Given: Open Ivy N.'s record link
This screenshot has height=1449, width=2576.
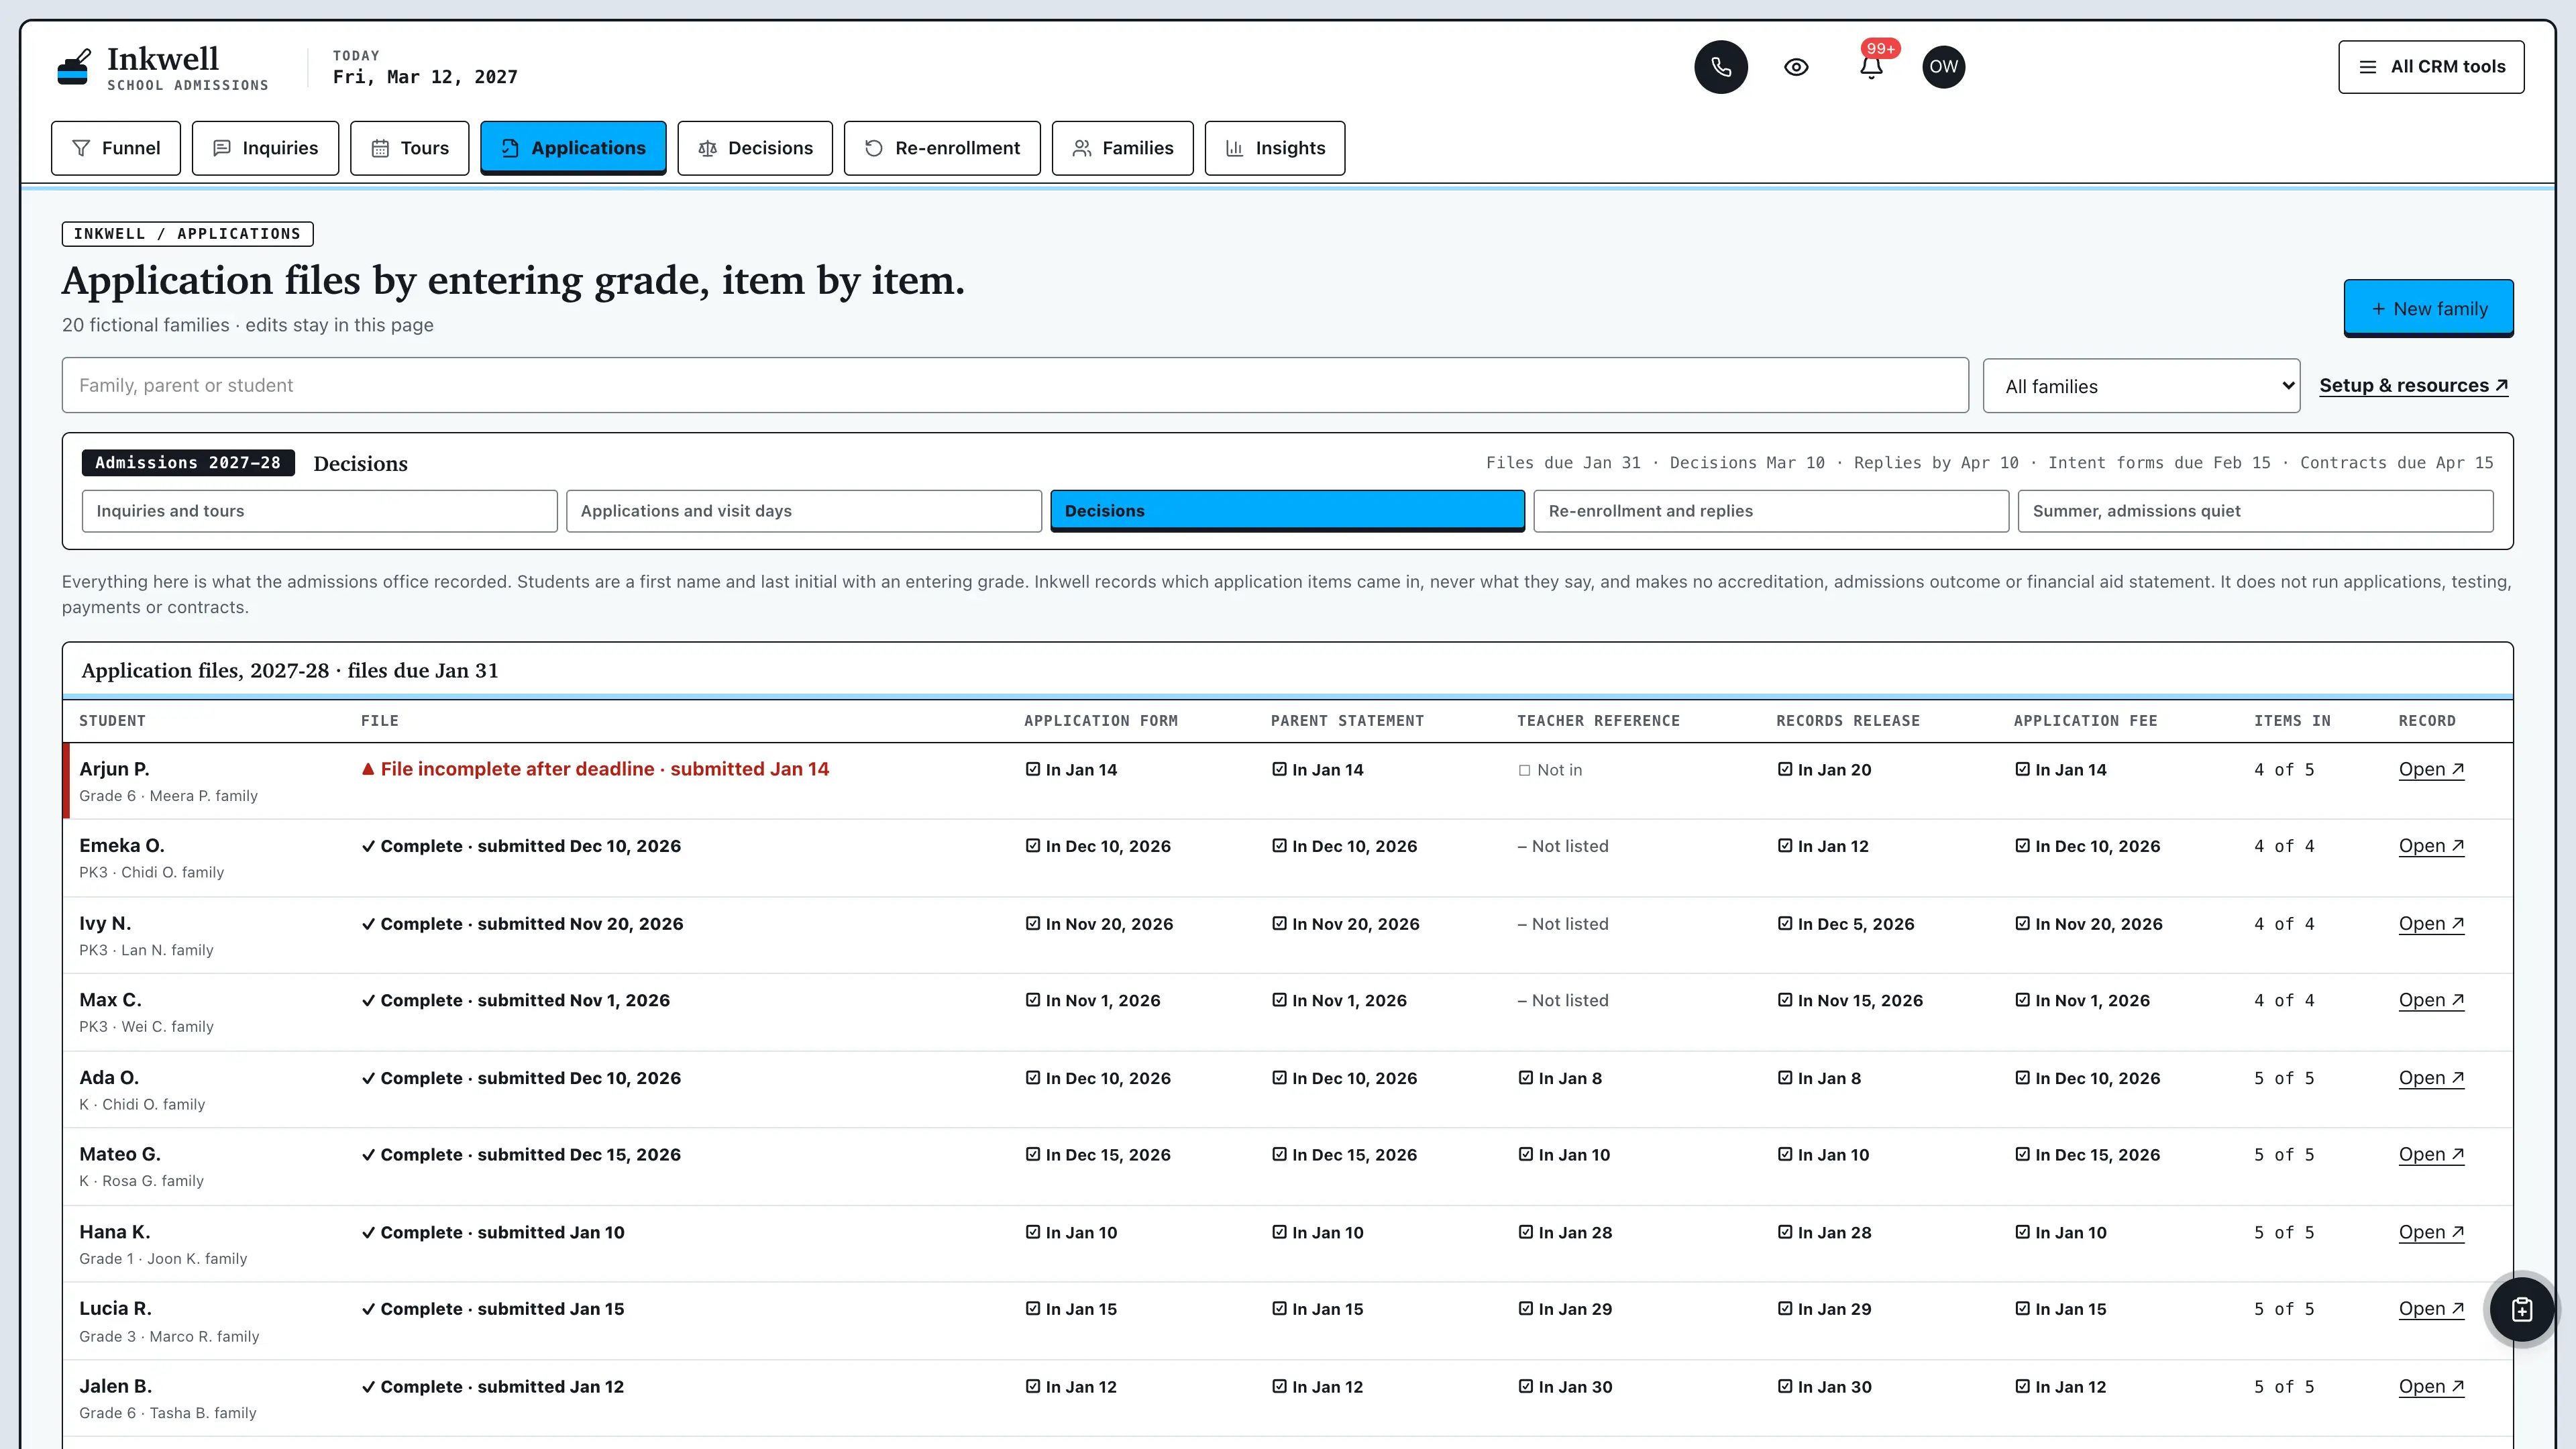Looking at the screenshot, I should 2431,924.
